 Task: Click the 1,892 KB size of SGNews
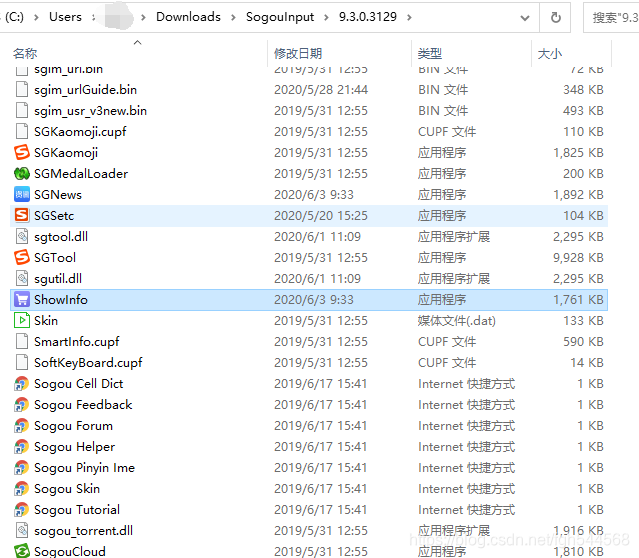coord(578,194)
